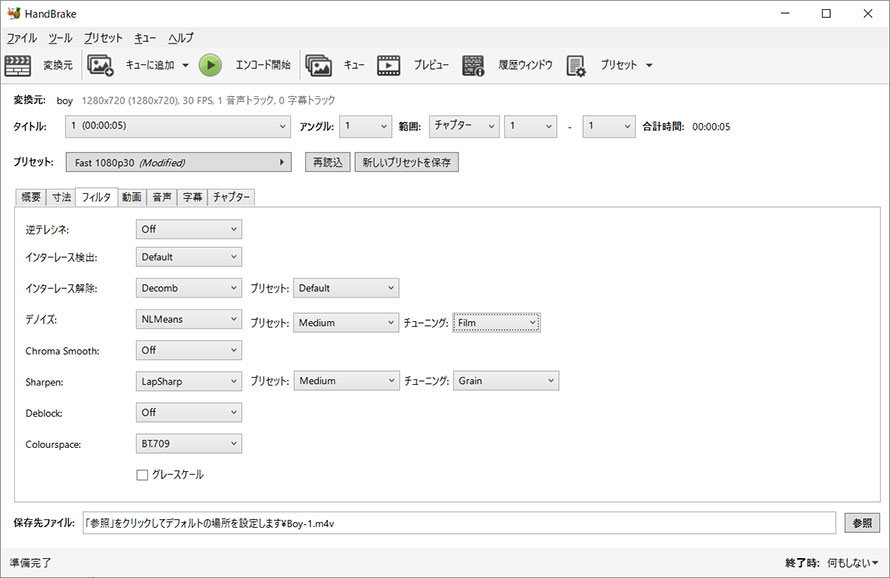Open the start chapter dropdown

[x=531, y=126]
